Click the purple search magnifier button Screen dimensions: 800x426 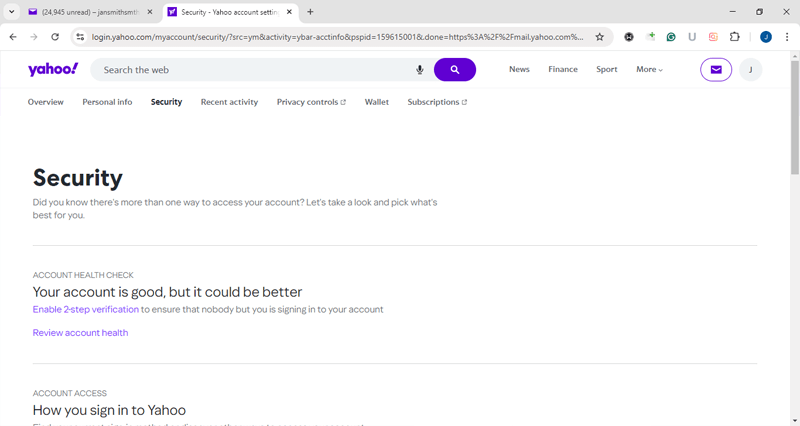[454, 70]
